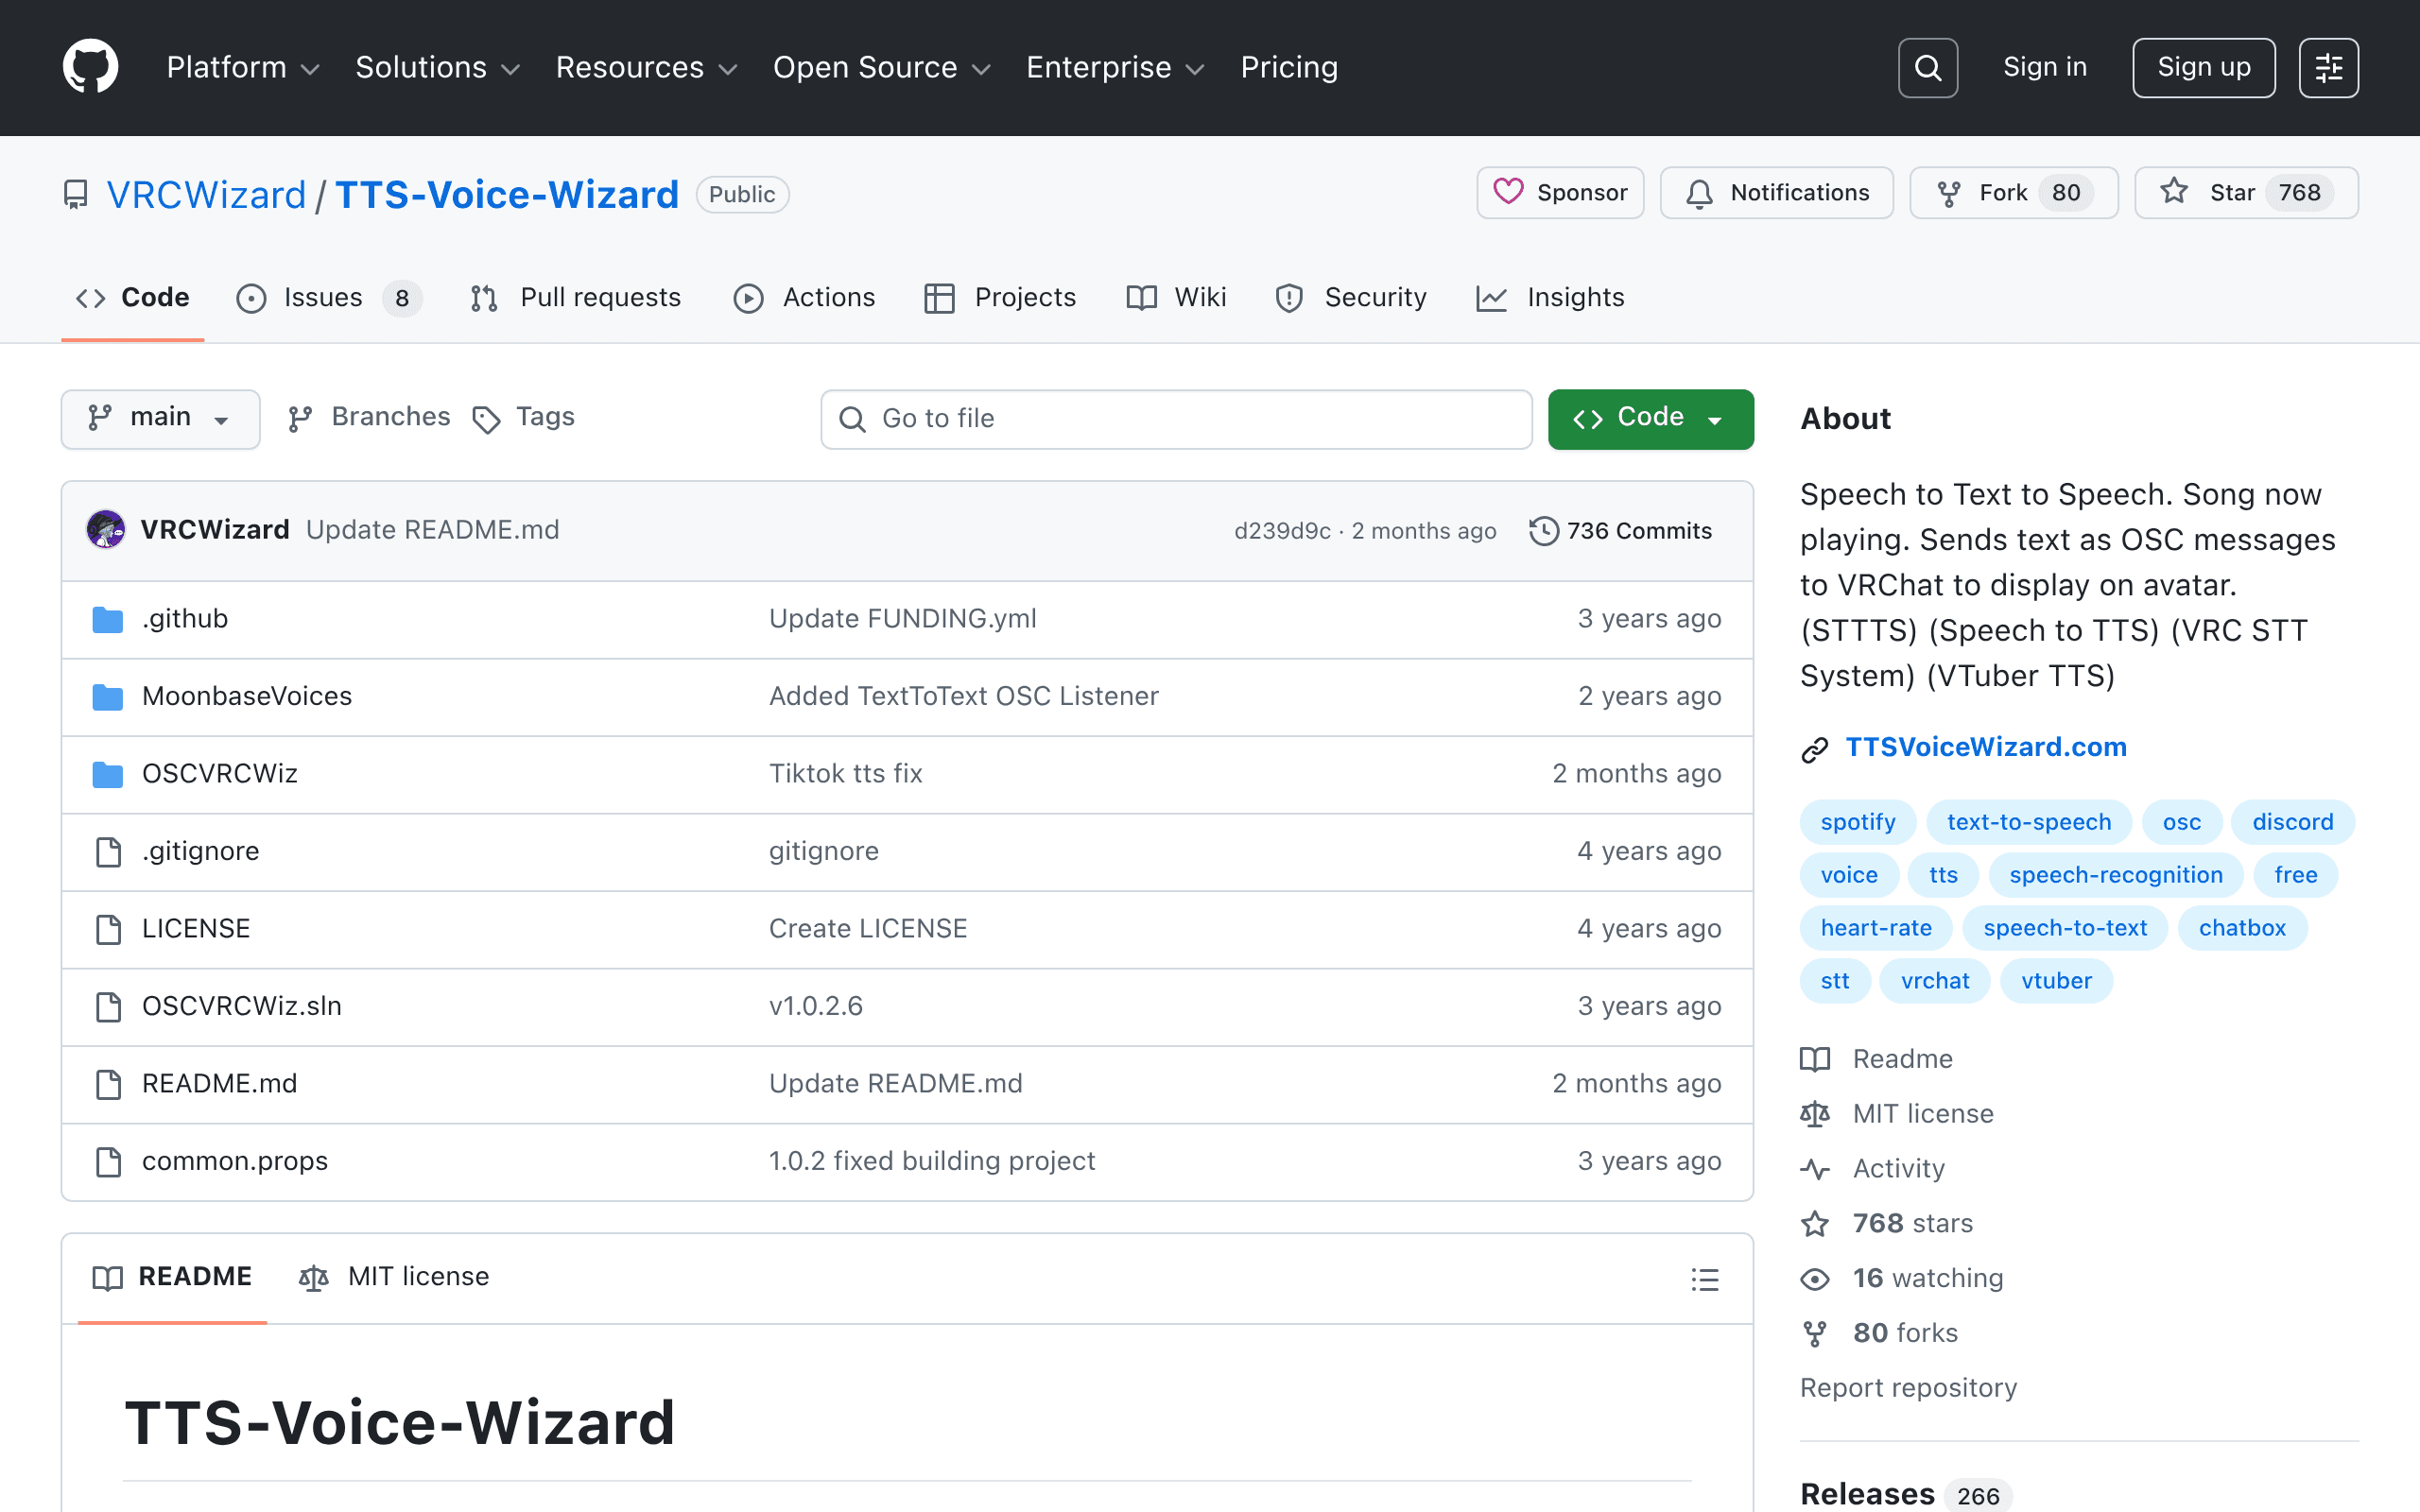The image size is (2420, 1512).
Task: Click the book icon beside Readme
Action: tap(1815, 1059)
